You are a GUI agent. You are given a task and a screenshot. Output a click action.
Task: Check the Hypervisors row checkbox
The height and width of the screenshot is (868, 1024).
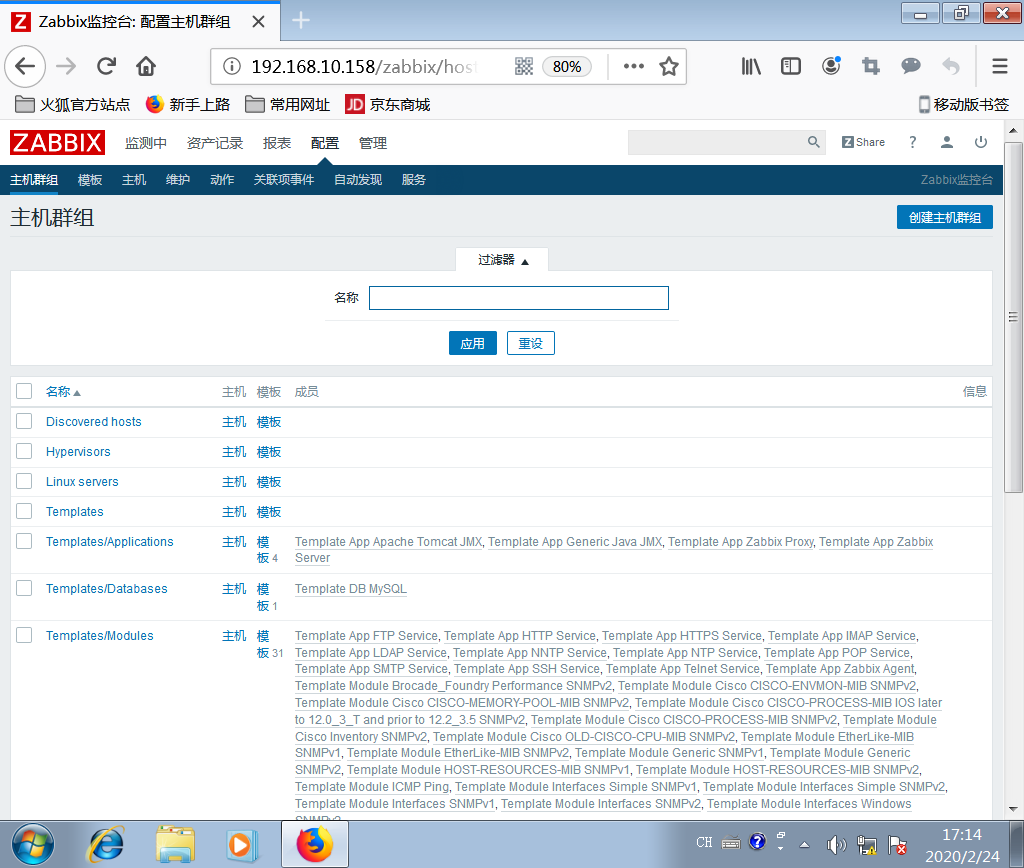[24, 451]
